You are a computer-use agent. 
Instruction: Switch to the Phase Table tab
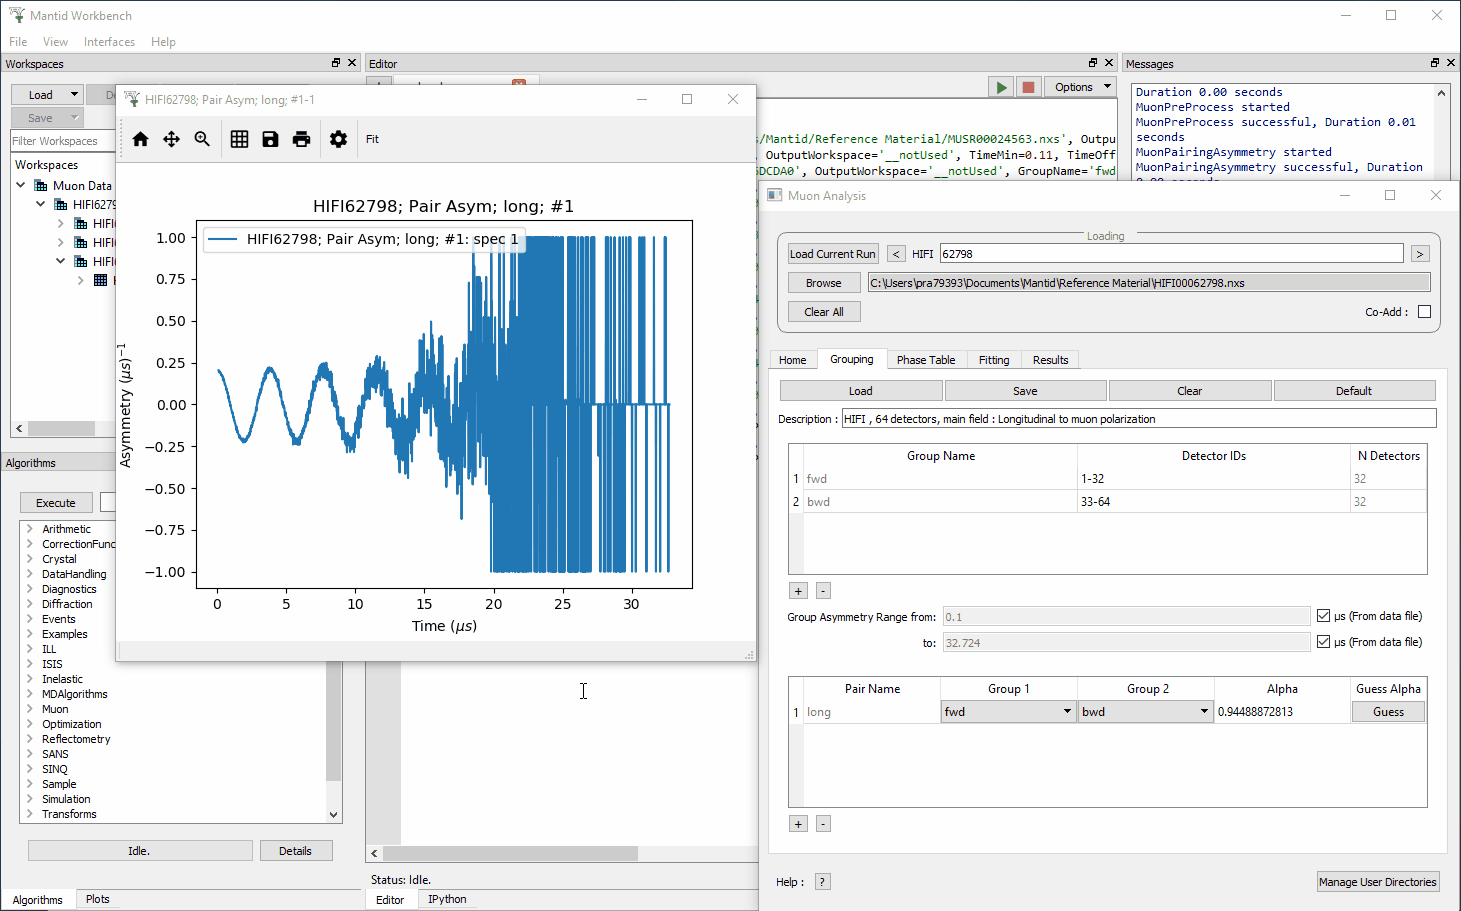926,359
